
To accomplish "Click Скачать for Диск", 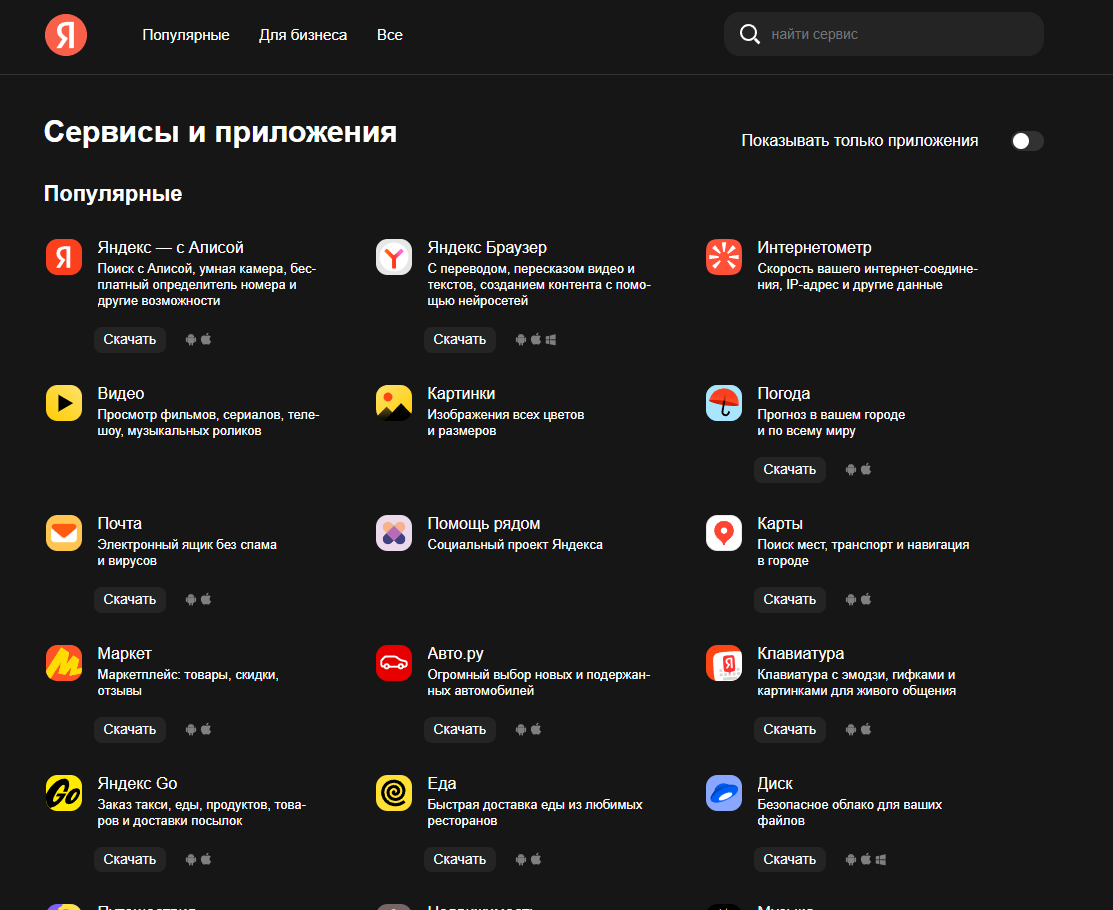I will click(790, 859).
